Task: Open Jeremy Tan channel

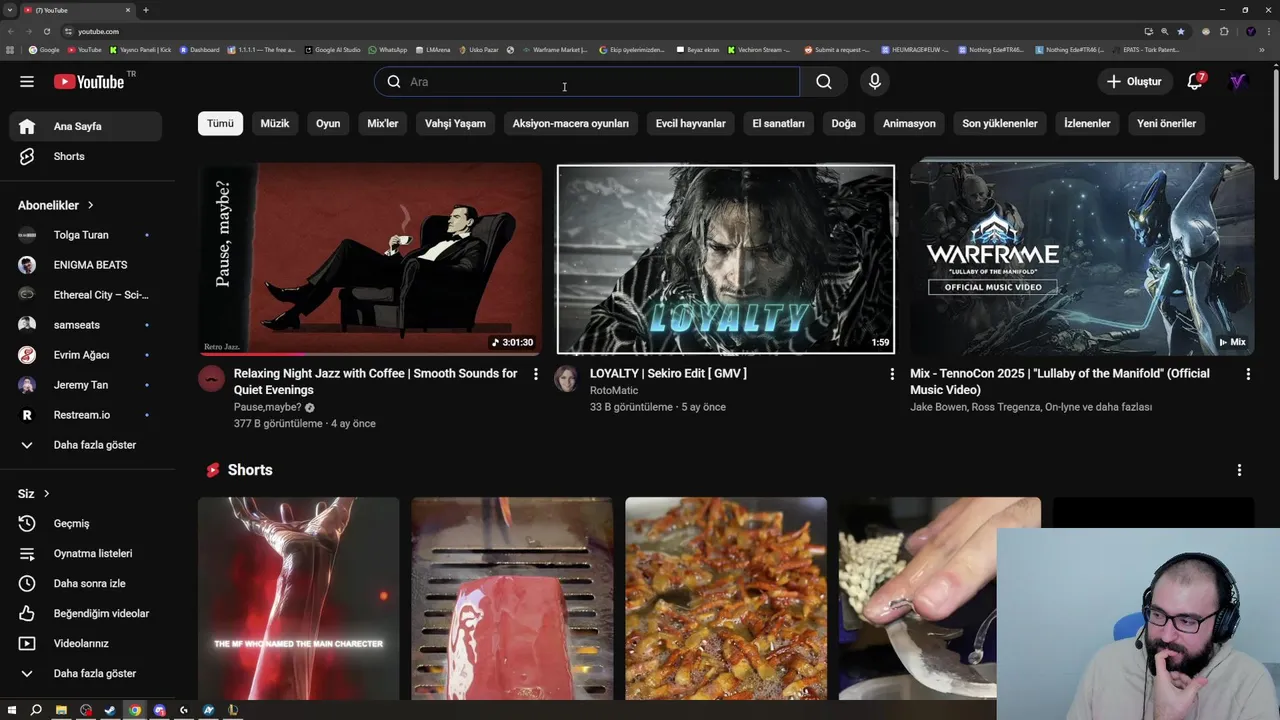Action: [85, 385]
